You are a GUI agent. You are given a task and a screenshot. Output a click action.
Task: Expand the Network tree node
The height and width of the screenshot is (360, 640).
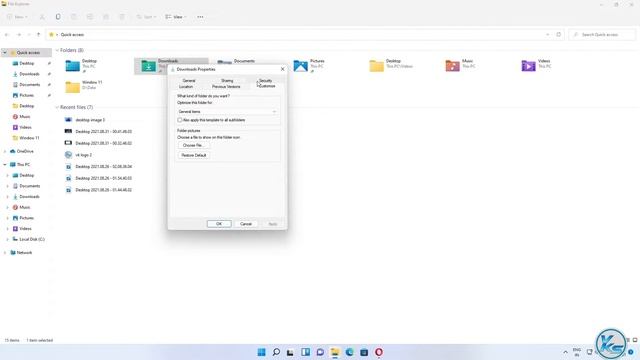point(5,253)
